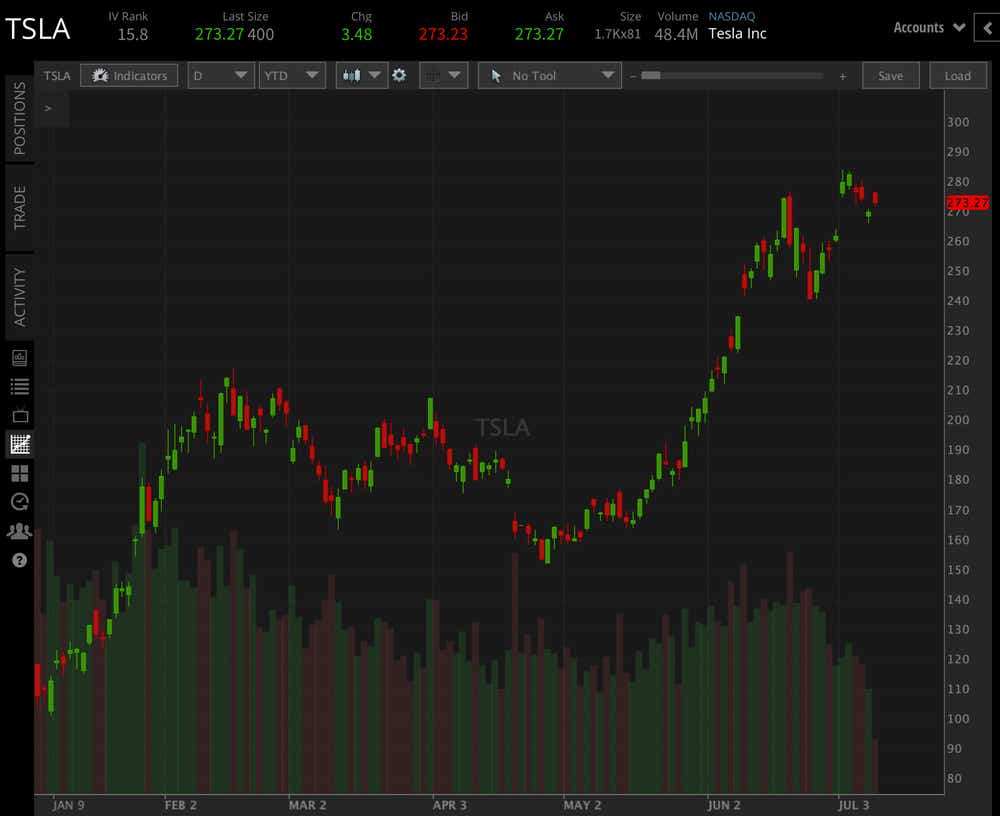The width and height of the screenshot is (1000, 816).
Task: Open chart settings gear icon
Action: (399, 75)
